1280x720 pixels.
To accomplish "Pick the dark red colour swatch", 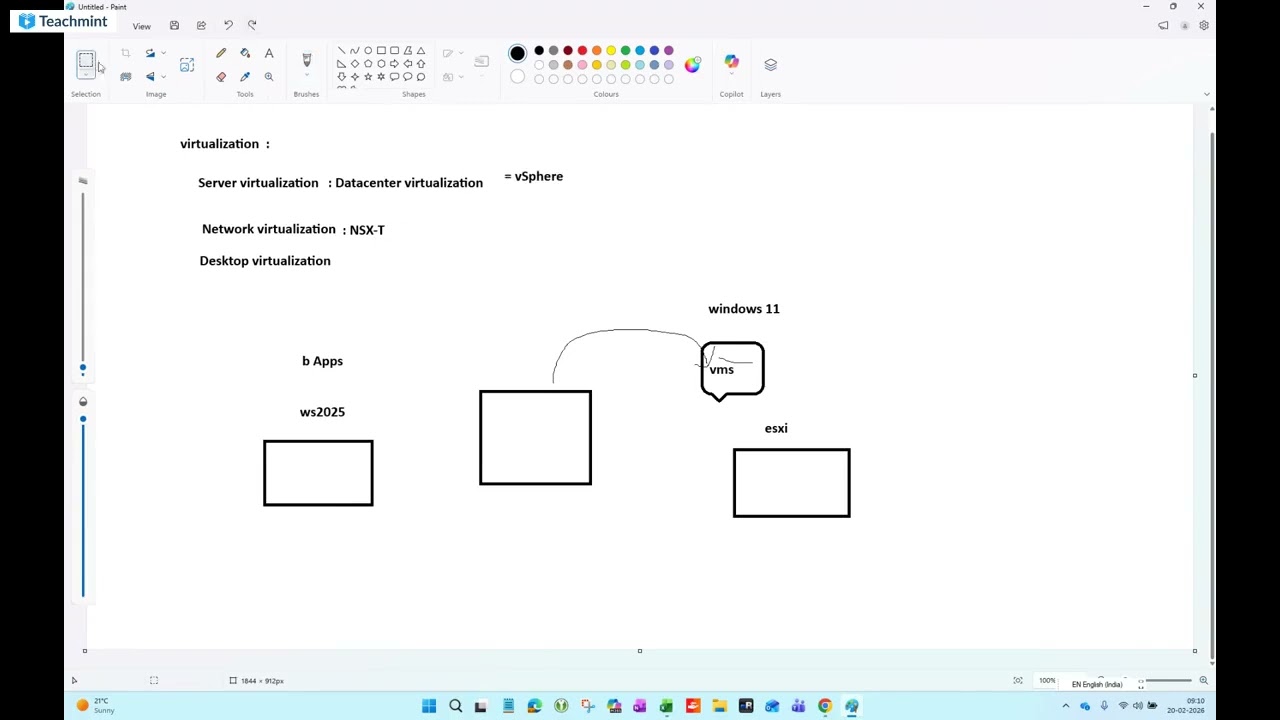I will (x=568, y=50).
